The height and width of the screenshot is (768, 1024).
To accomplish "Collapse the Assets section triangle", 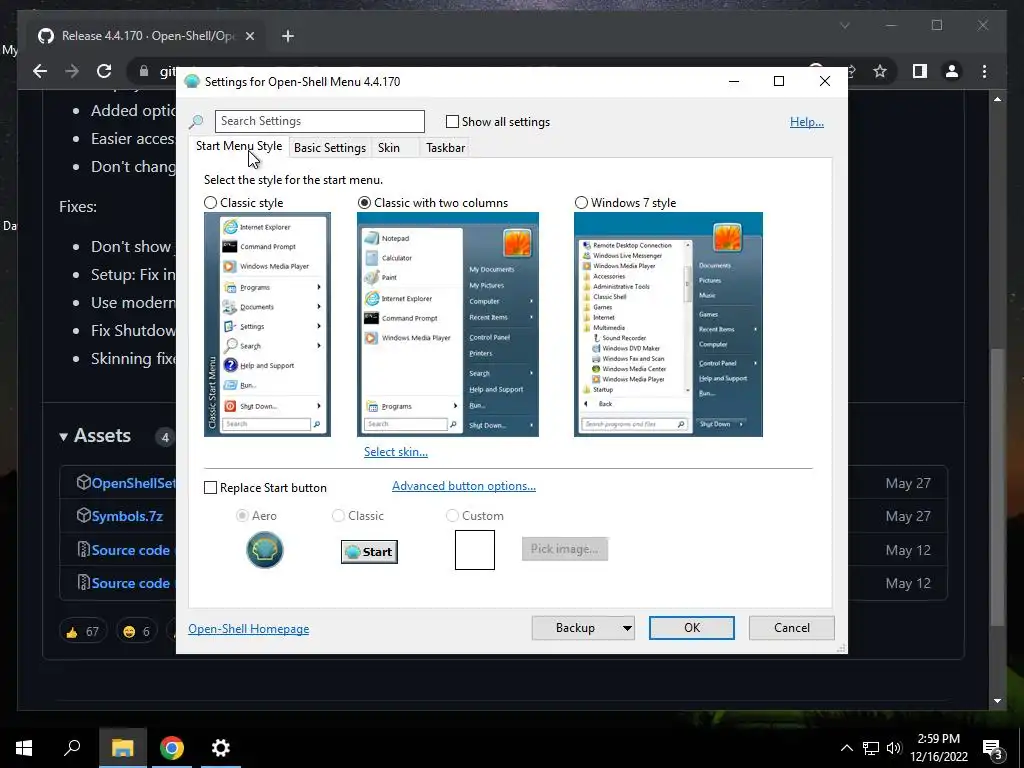I will (x=63, y=437).
